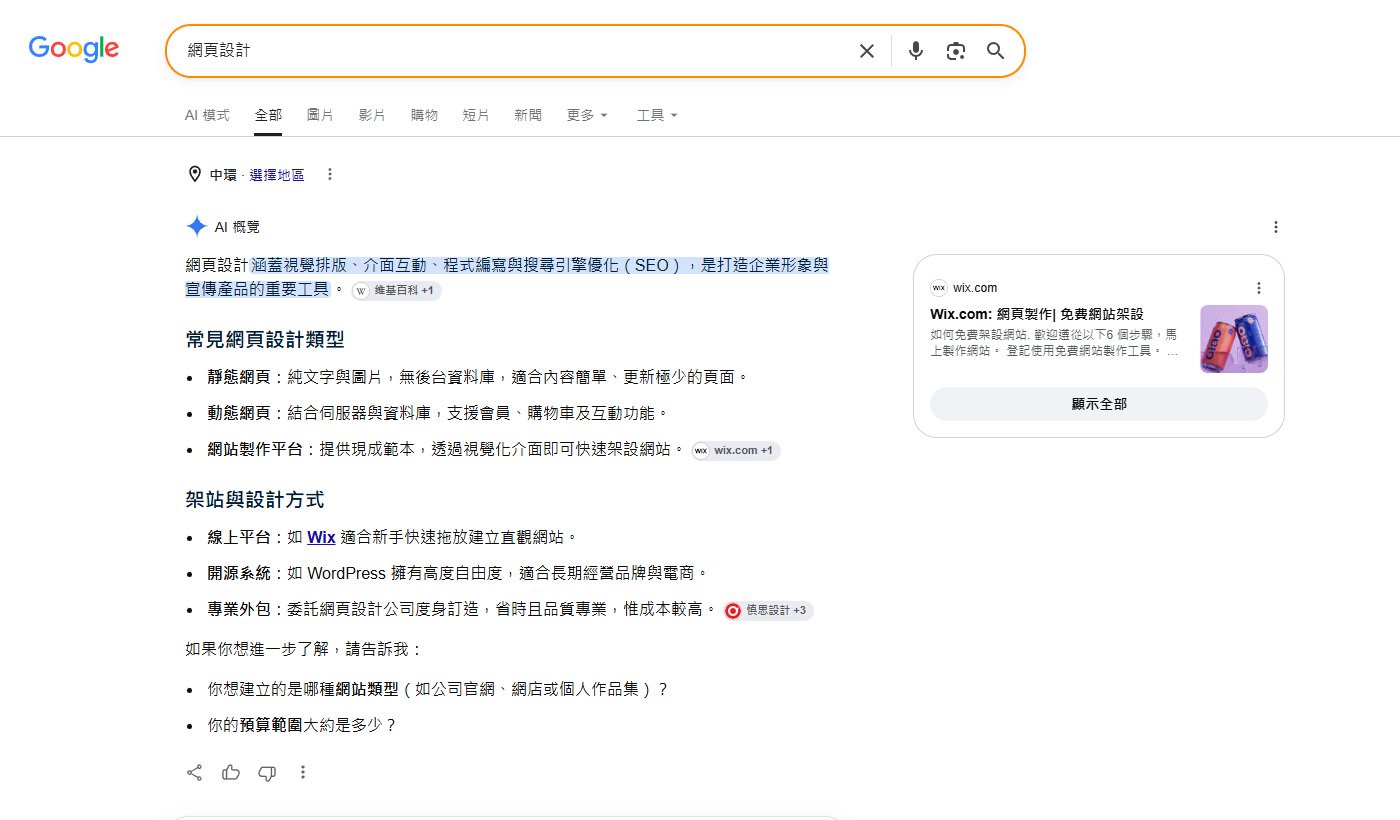This screenshot has width=1400, height=820.
Task: Click the 常見網頁設計類型 heading
Action: point(265,339)
